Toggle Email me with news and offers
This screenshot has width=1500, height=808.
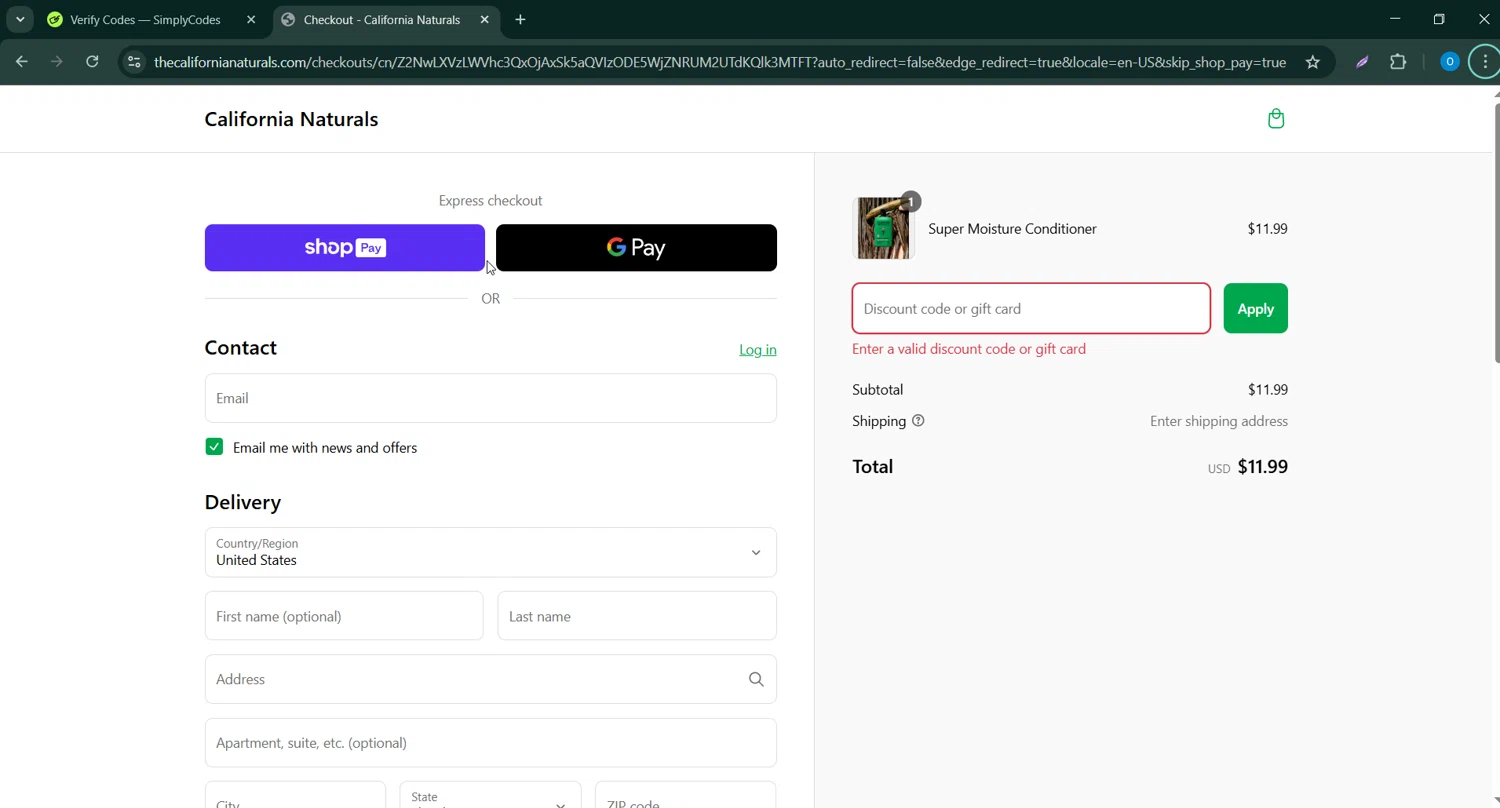click(x=214, y=447)
